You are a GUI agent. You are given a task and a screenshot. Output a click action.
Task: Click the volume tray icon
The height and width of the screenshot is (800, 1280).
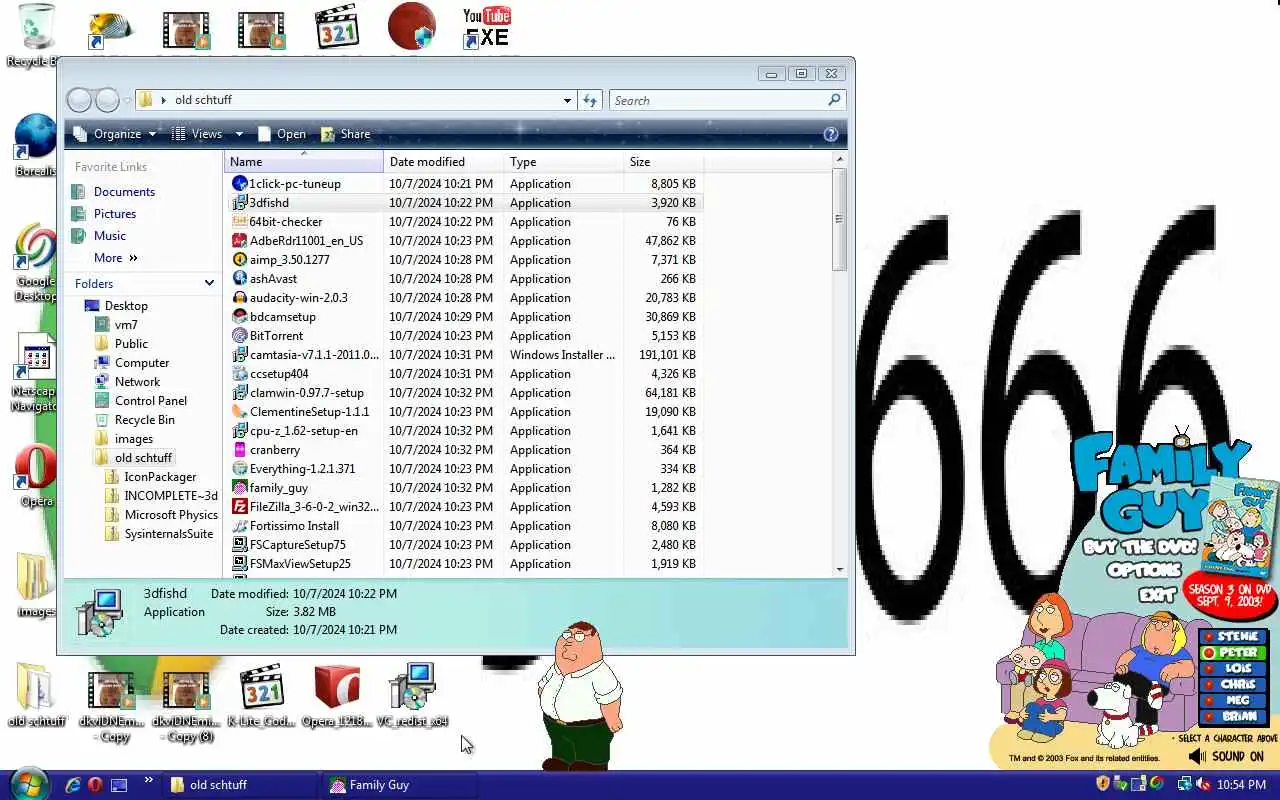coord(1204,785)
